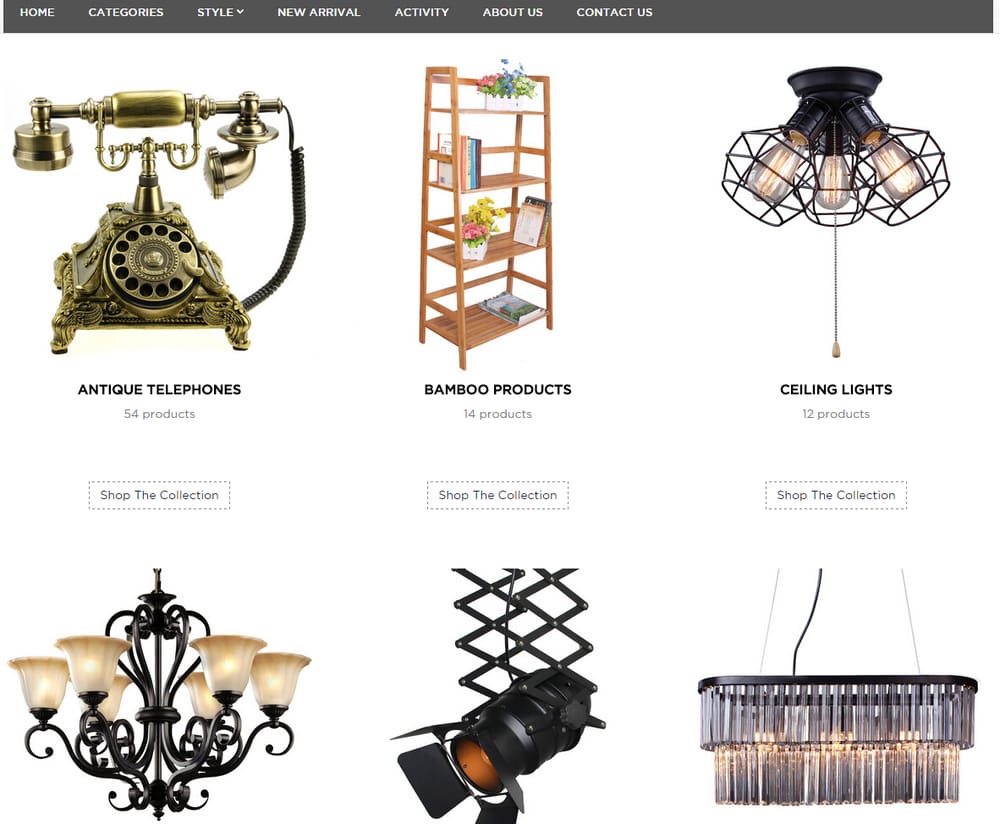Open the ANTIQUE TELEPHONES collection title
1000x824 pixels.
tap(159, 390)
